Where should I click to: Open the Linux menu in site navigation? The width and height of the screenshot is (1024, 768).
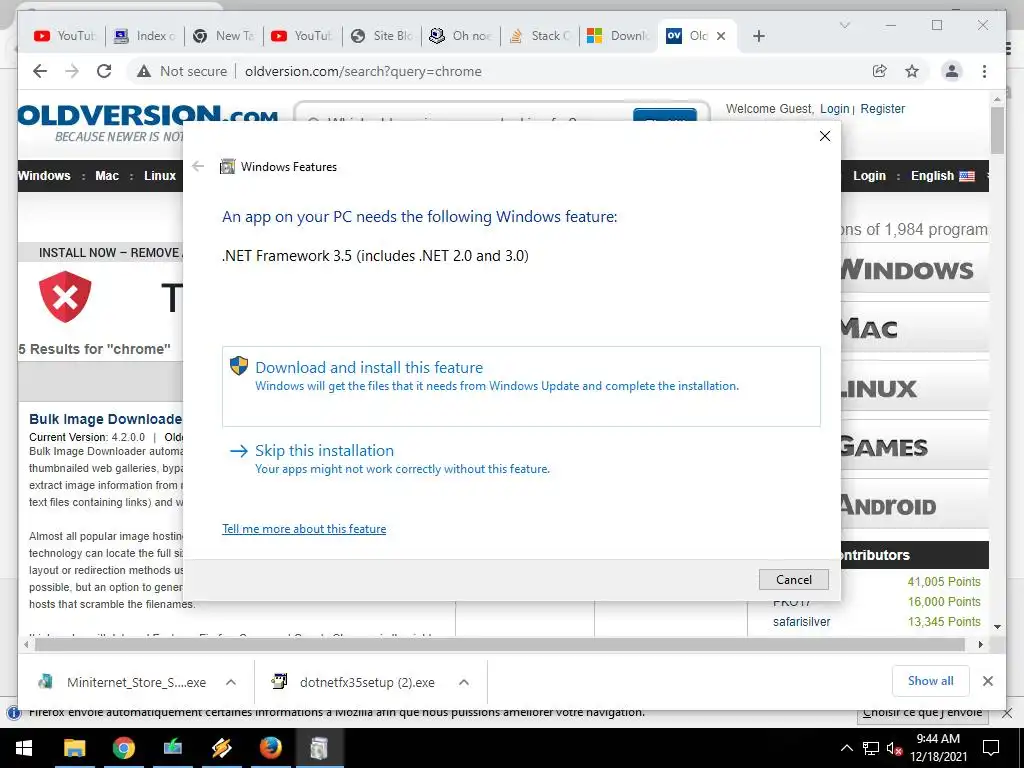pyautogui.click(x=160, y=176)
